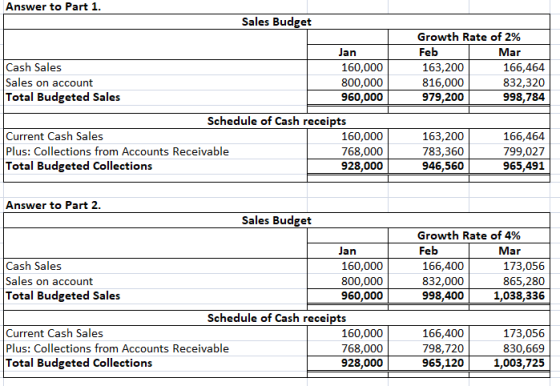Click Part 1 Cash Sales Feb value 163,200

pyautogui.click(x=429, y=67)
